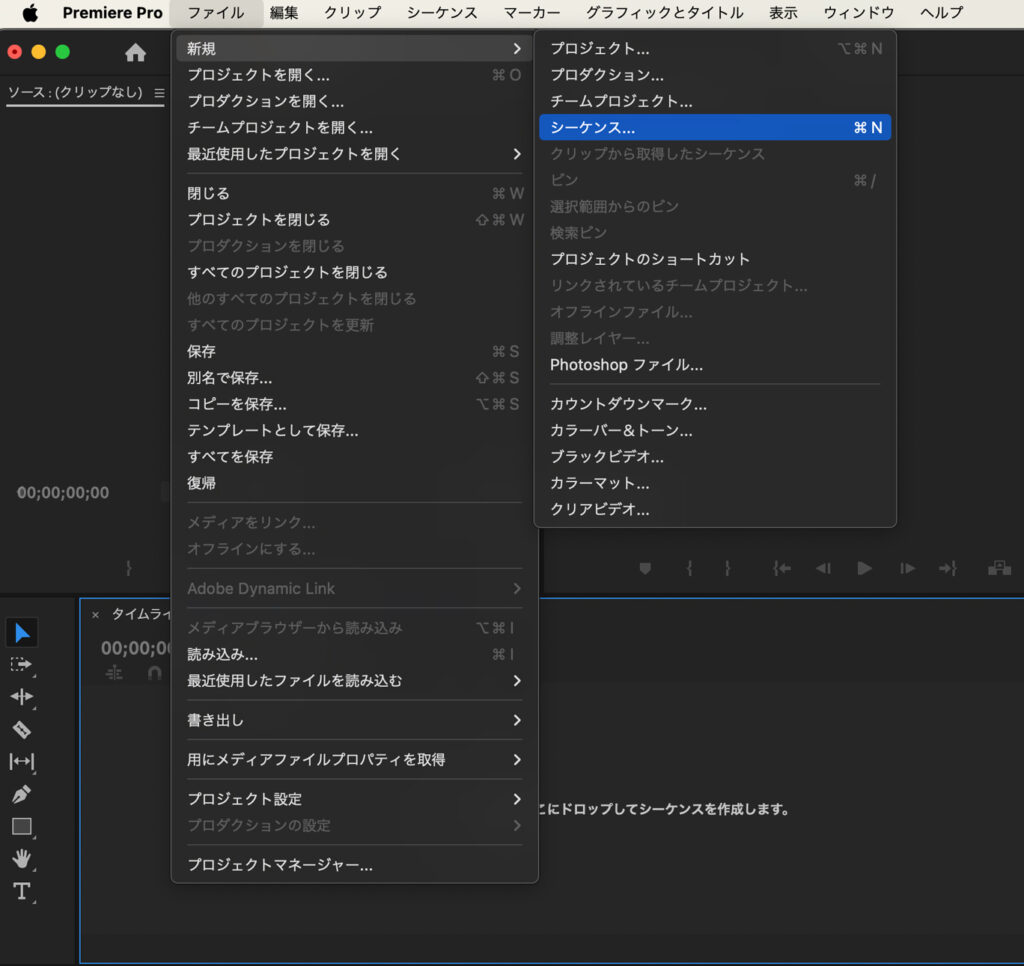
Task: Expand 最近使用したファイルを読み込む submenu
Action: coord(517,681)
